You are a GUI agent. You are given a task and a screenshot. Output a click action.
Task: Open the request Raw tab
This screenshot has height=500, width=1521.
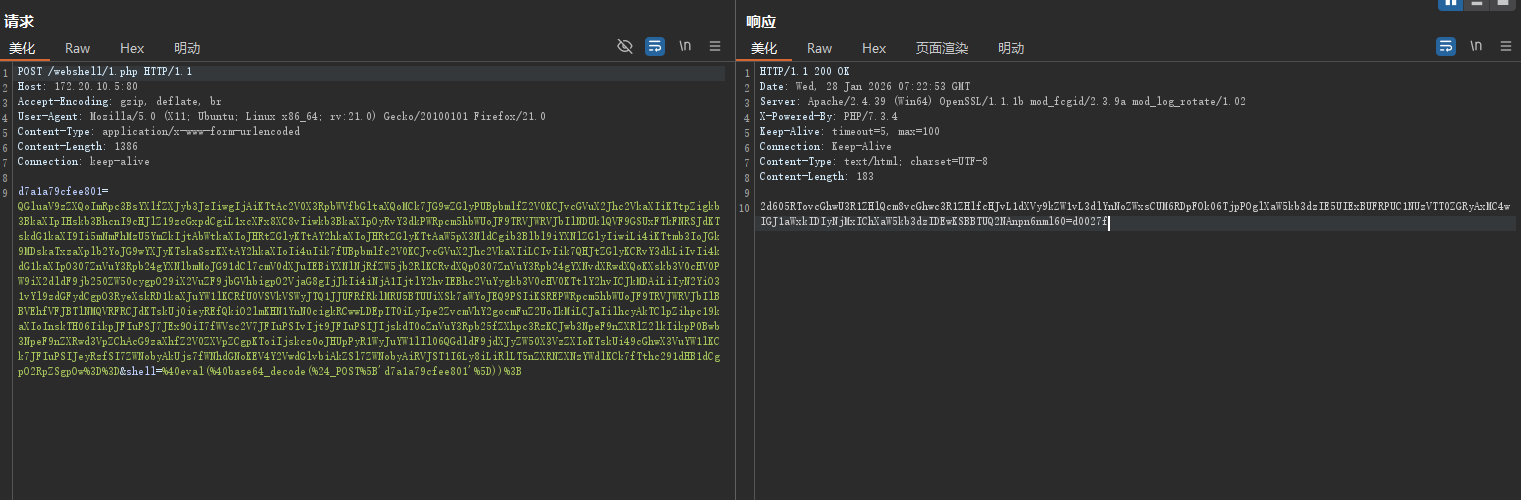point(78,48)
